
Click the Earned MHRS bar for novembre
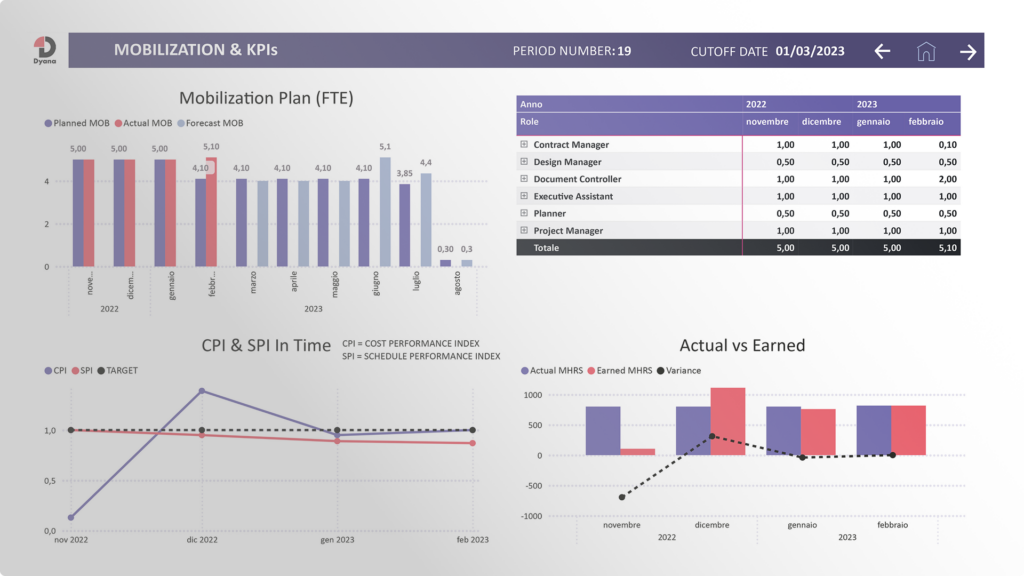[x=637, y=452]
